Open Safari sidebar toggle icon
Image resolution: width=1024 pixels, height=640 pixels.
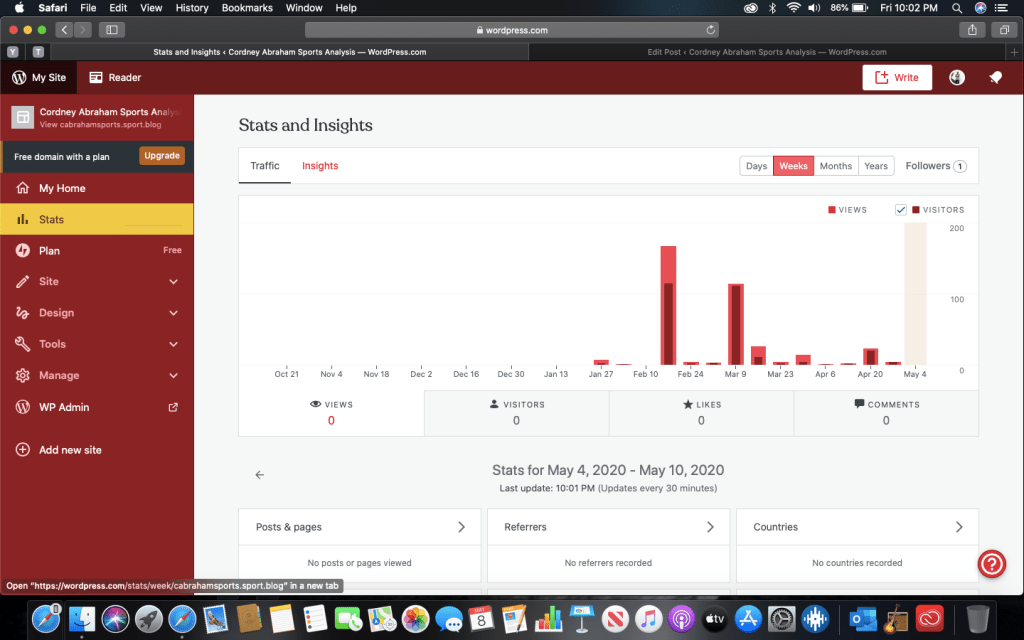(x=111, y=30)
